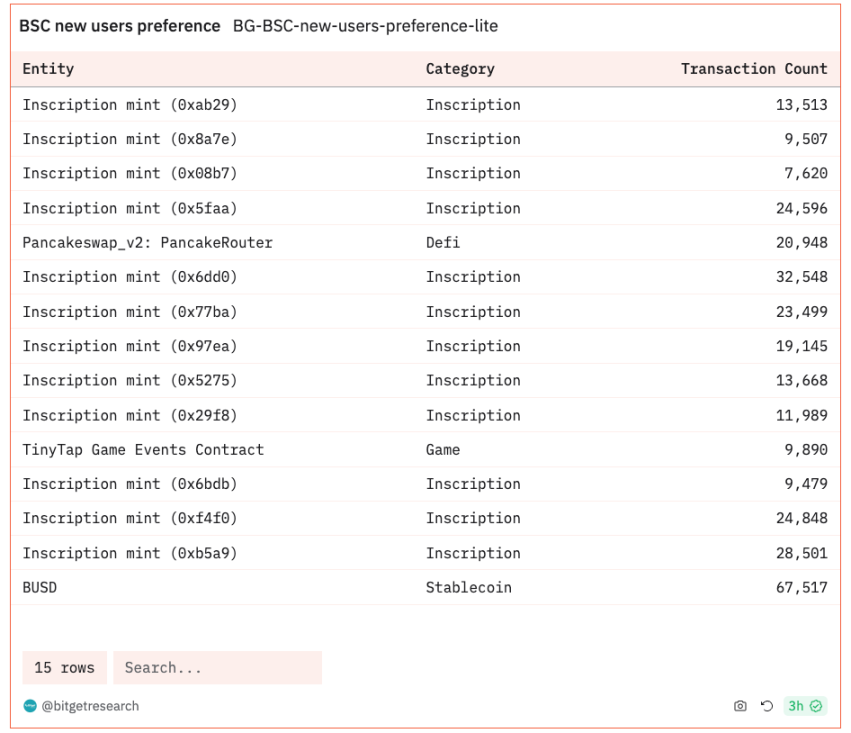Open the @bitgetresearch profile link
The width and height of the screenshot is (851, 733).
(90, 706)
